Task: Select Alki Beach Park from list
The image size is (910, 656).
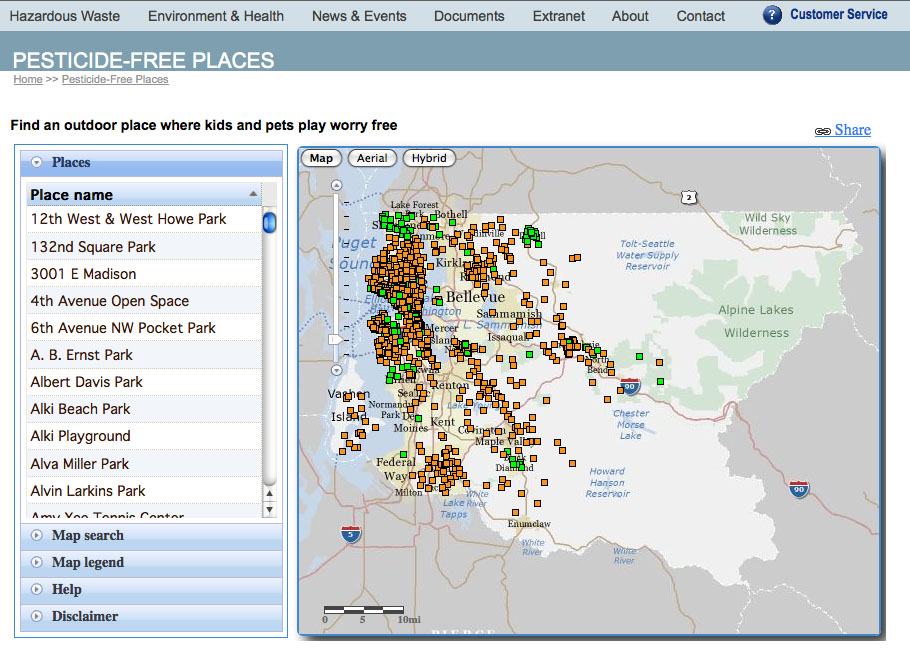Action: pos(81,409)
